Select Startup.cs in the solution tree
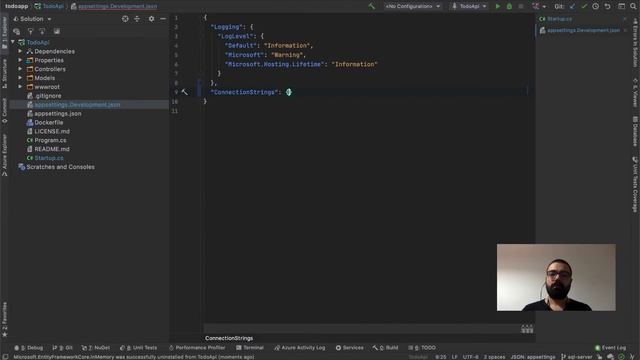Image resolution: width=640 pixels, height=360 pixels. point(49,158)
